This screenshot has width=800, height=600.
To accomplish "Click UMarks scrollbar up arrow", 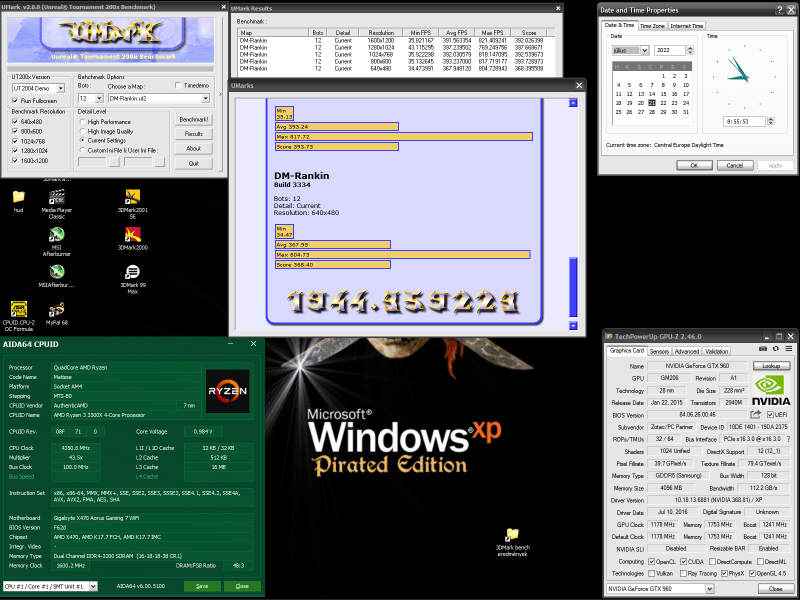I will pyautogui.click(x=573, y=103).
